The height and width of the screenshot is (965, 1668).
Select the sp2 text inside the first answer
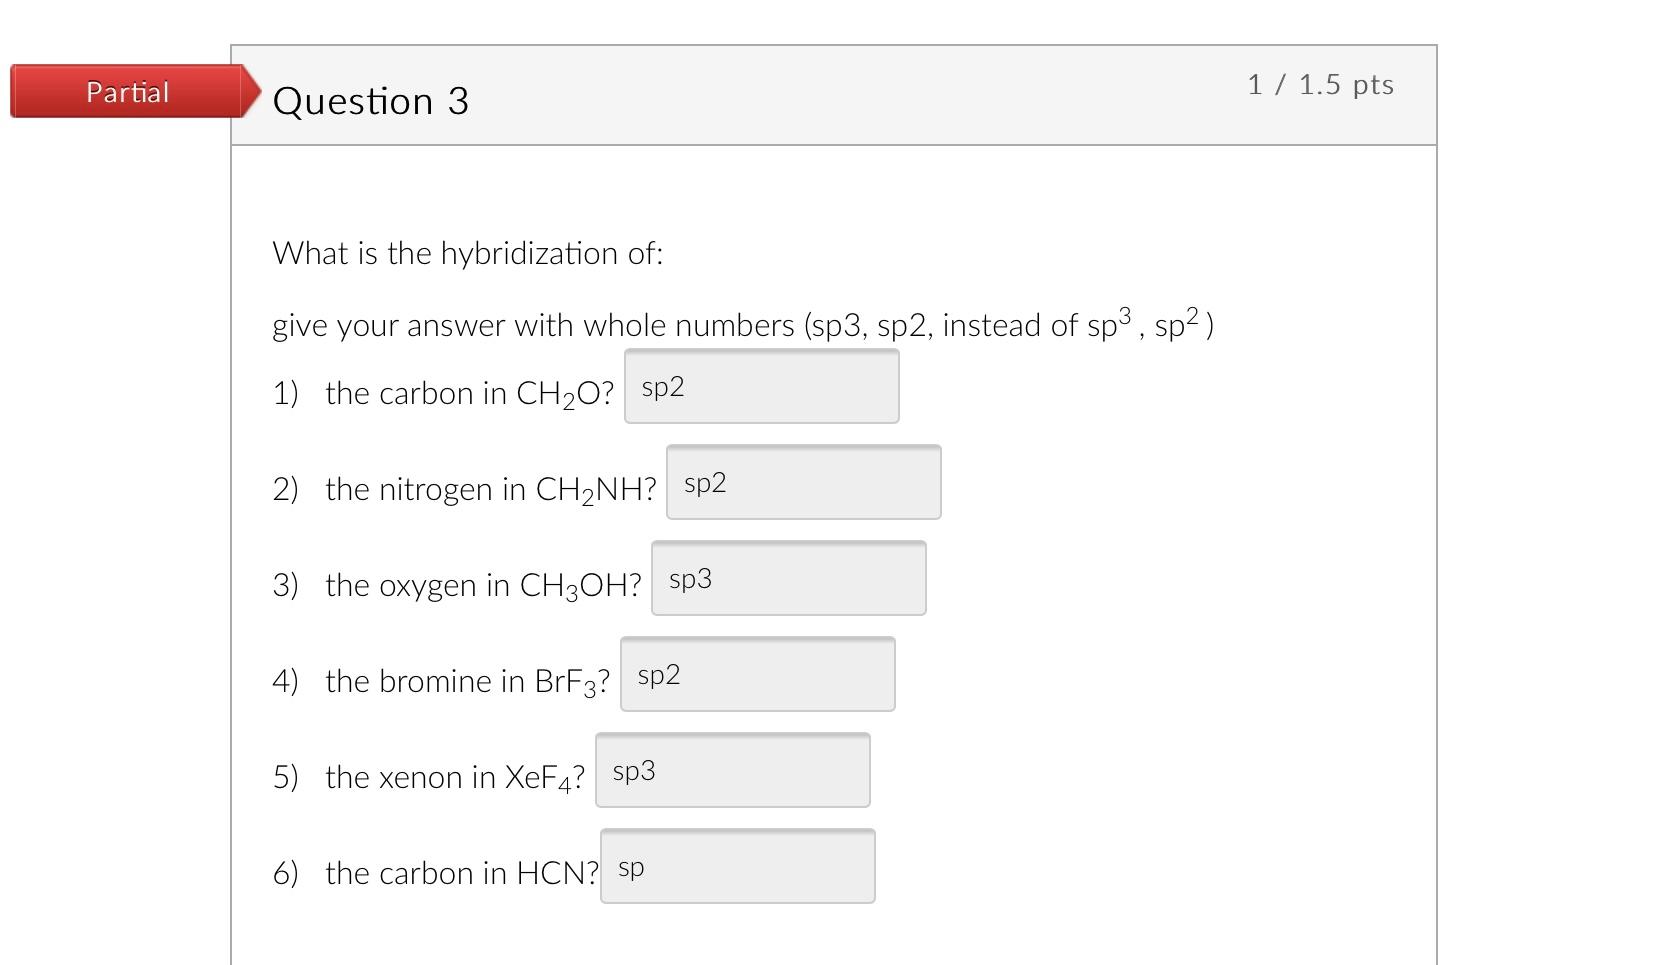[662, 386]
